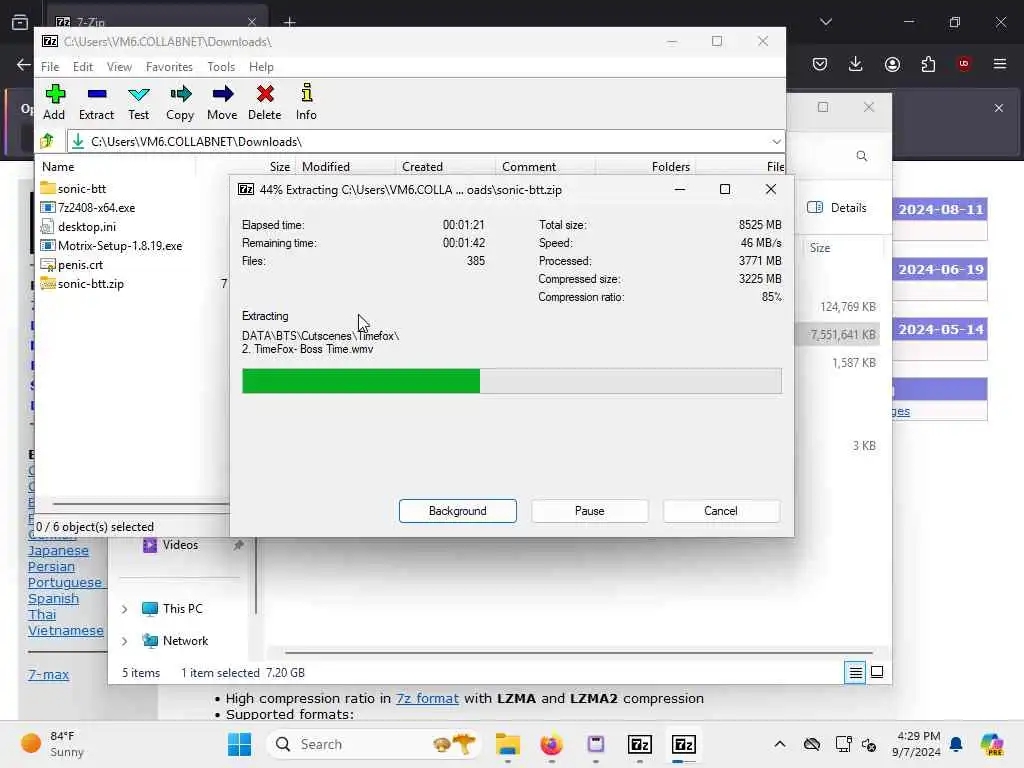
Task: Open the Spanish language link
Action: [x=53, y=599]
